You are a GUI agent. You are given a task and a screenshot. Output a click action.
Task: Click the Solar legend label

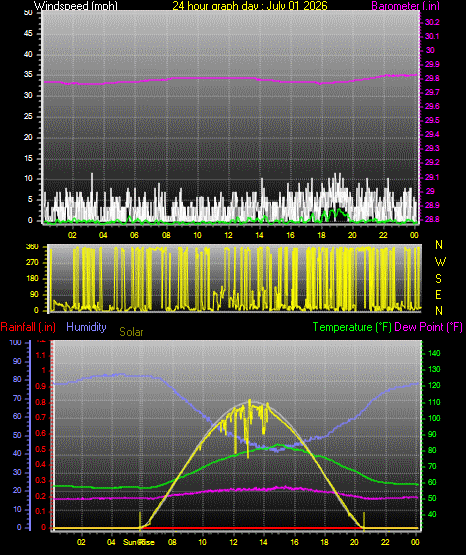point(131,332)
